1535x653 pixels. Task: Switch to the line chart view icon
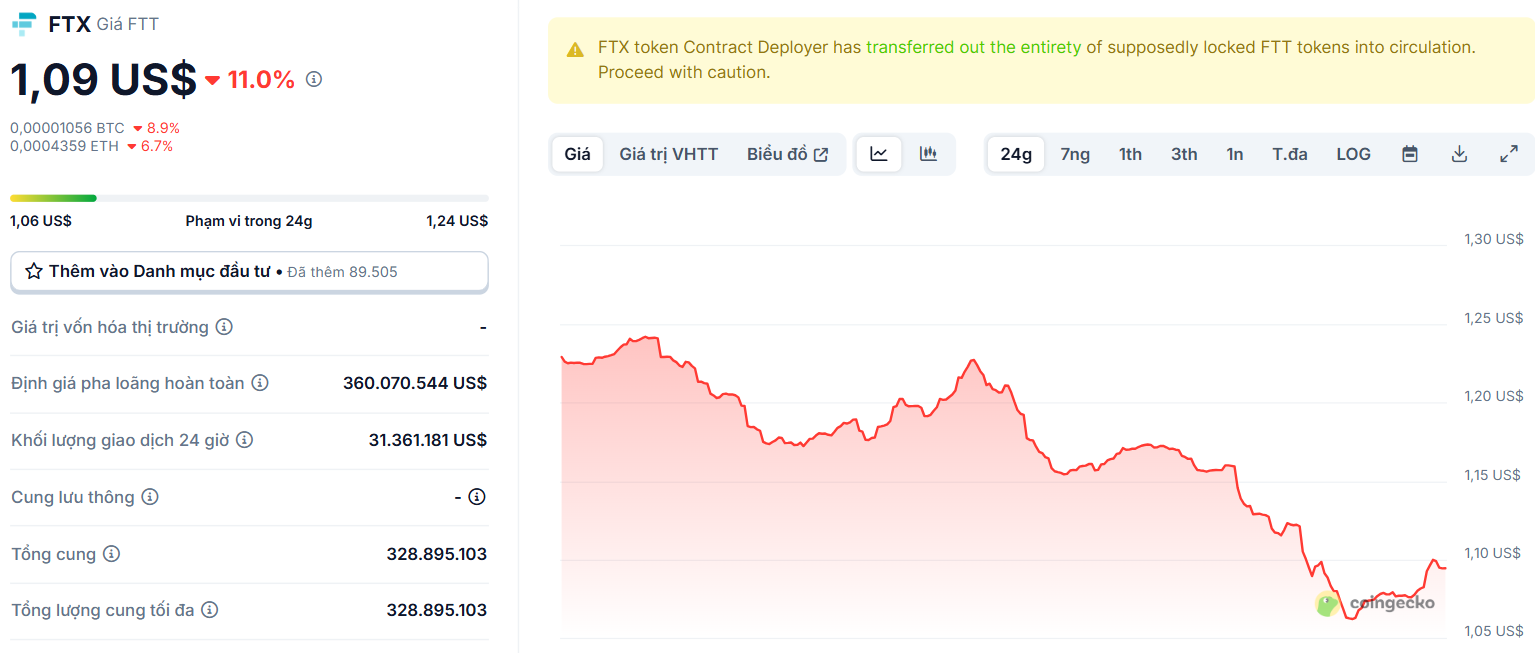tap(879, 154)
